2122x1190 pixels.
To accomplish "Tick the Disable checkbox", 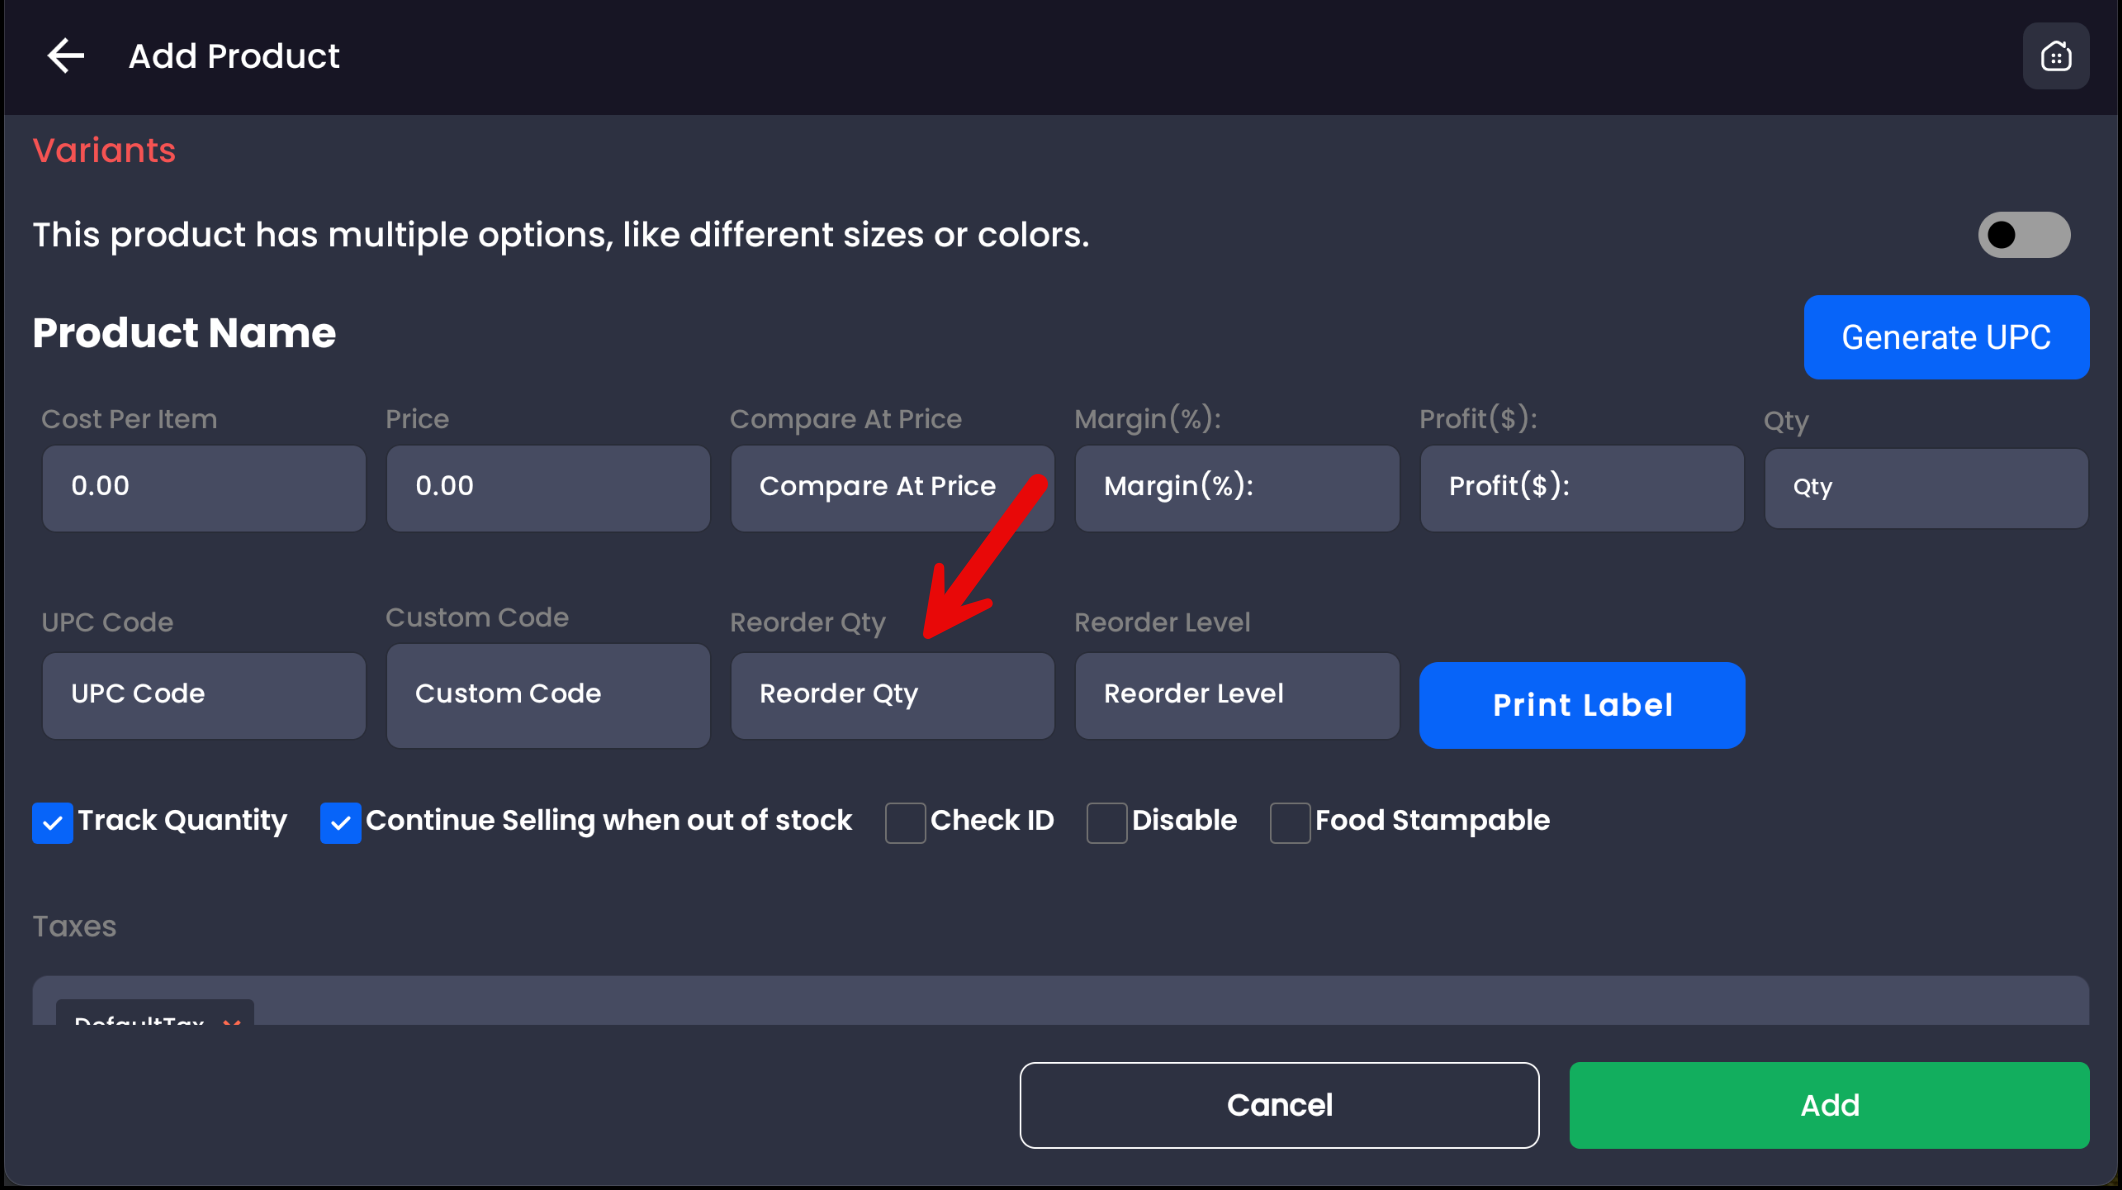I will pyautogui.click(x=1106, y=823).
